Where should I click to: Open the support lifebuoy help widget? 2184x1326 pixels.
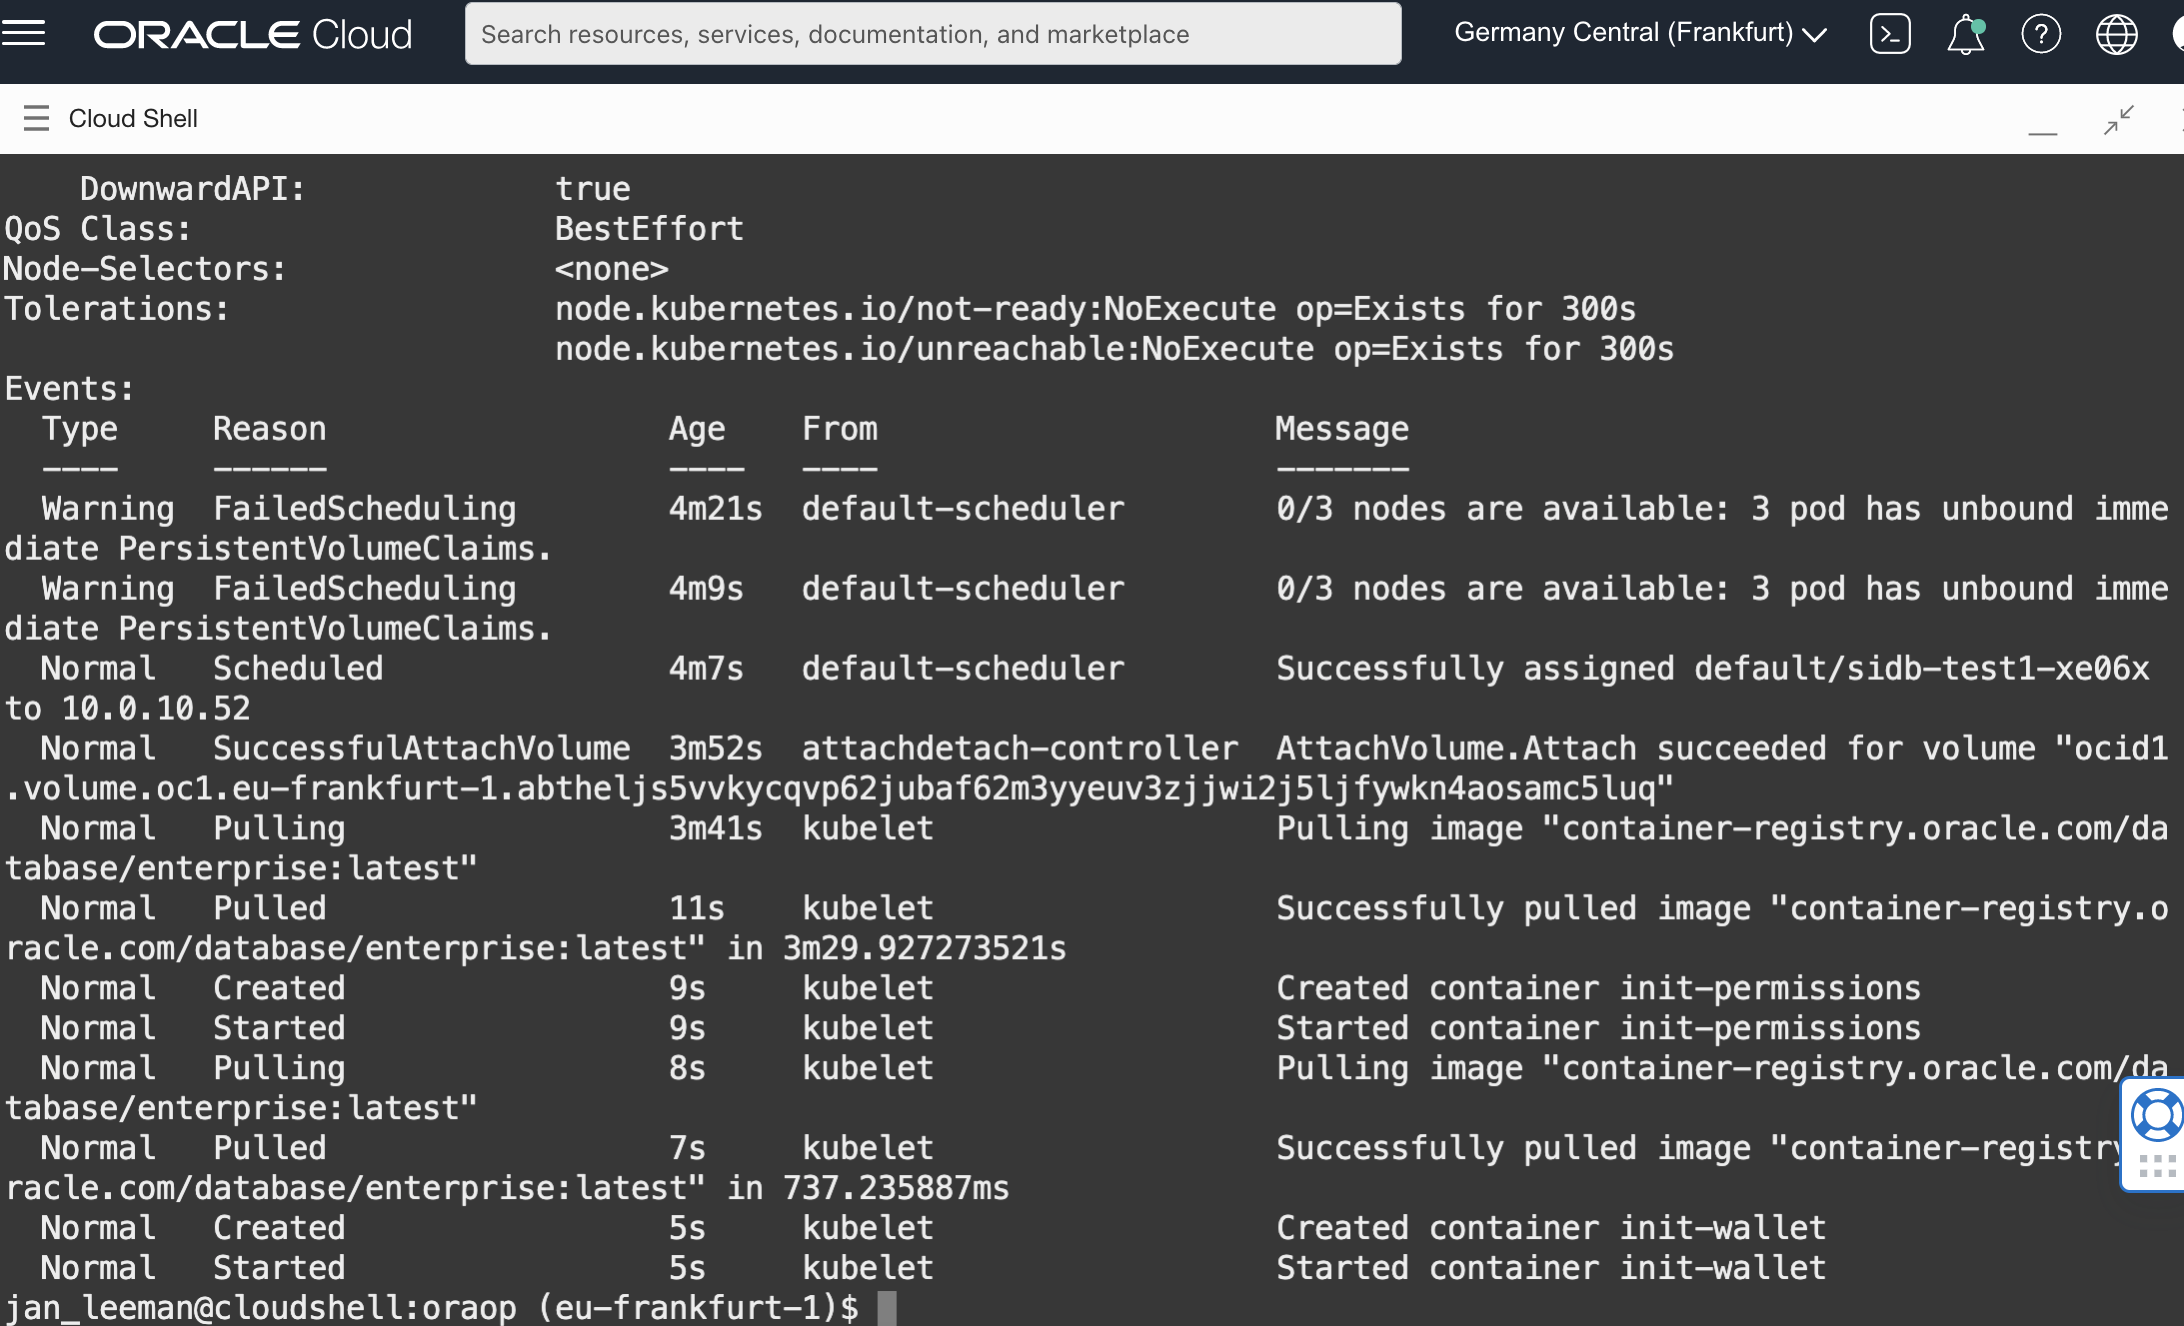[2157, 1116]
